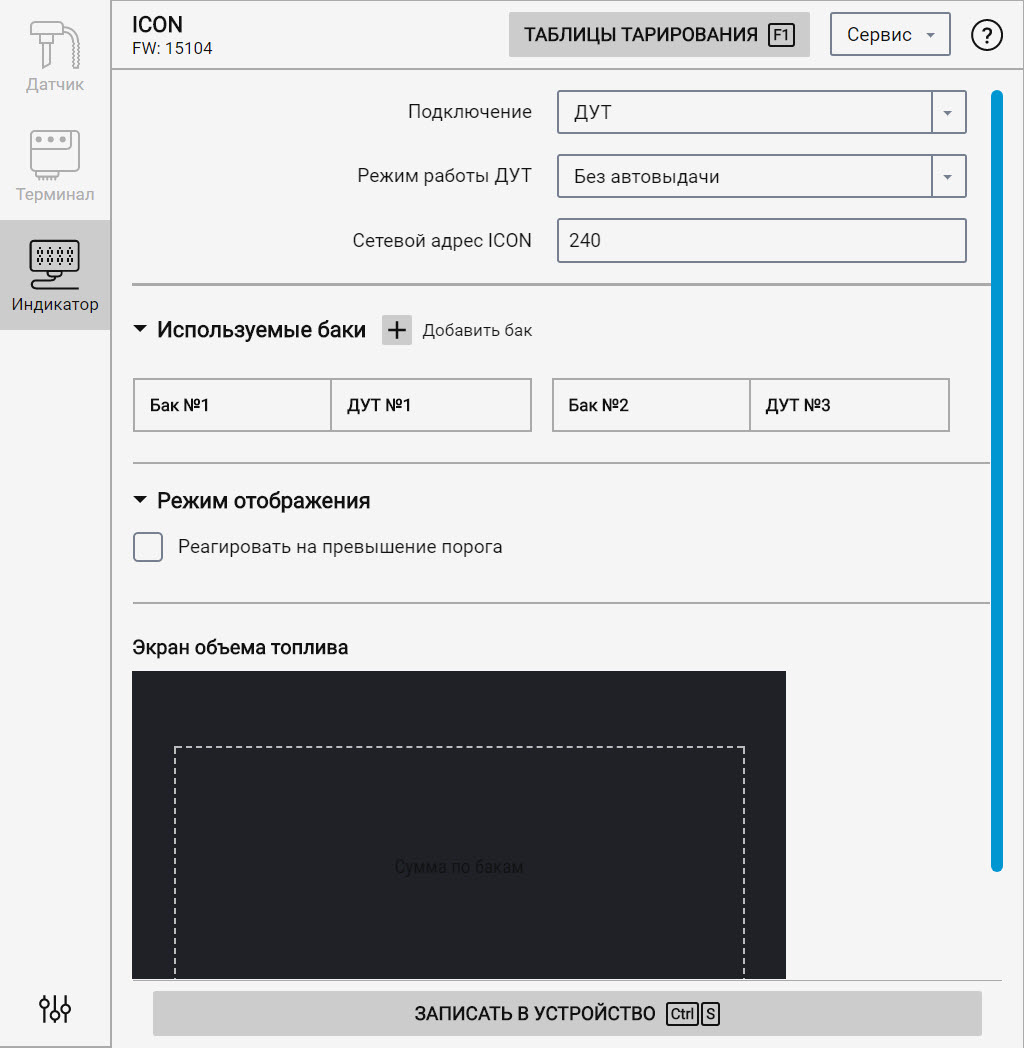Click the blue vertical scrollbar
This screenshot has width=1024, height=1048.
point(997,481)
